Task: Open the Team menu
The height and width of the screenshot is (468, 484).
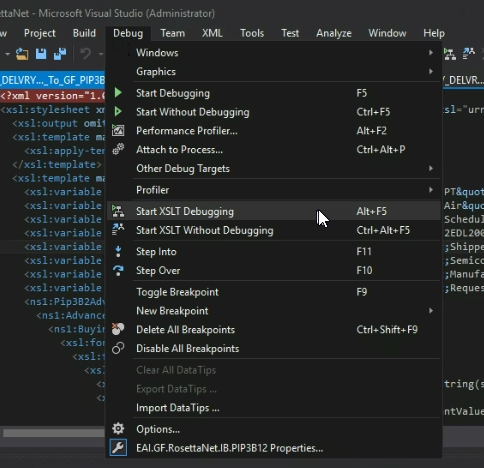Action: click(x=173, y=33)
